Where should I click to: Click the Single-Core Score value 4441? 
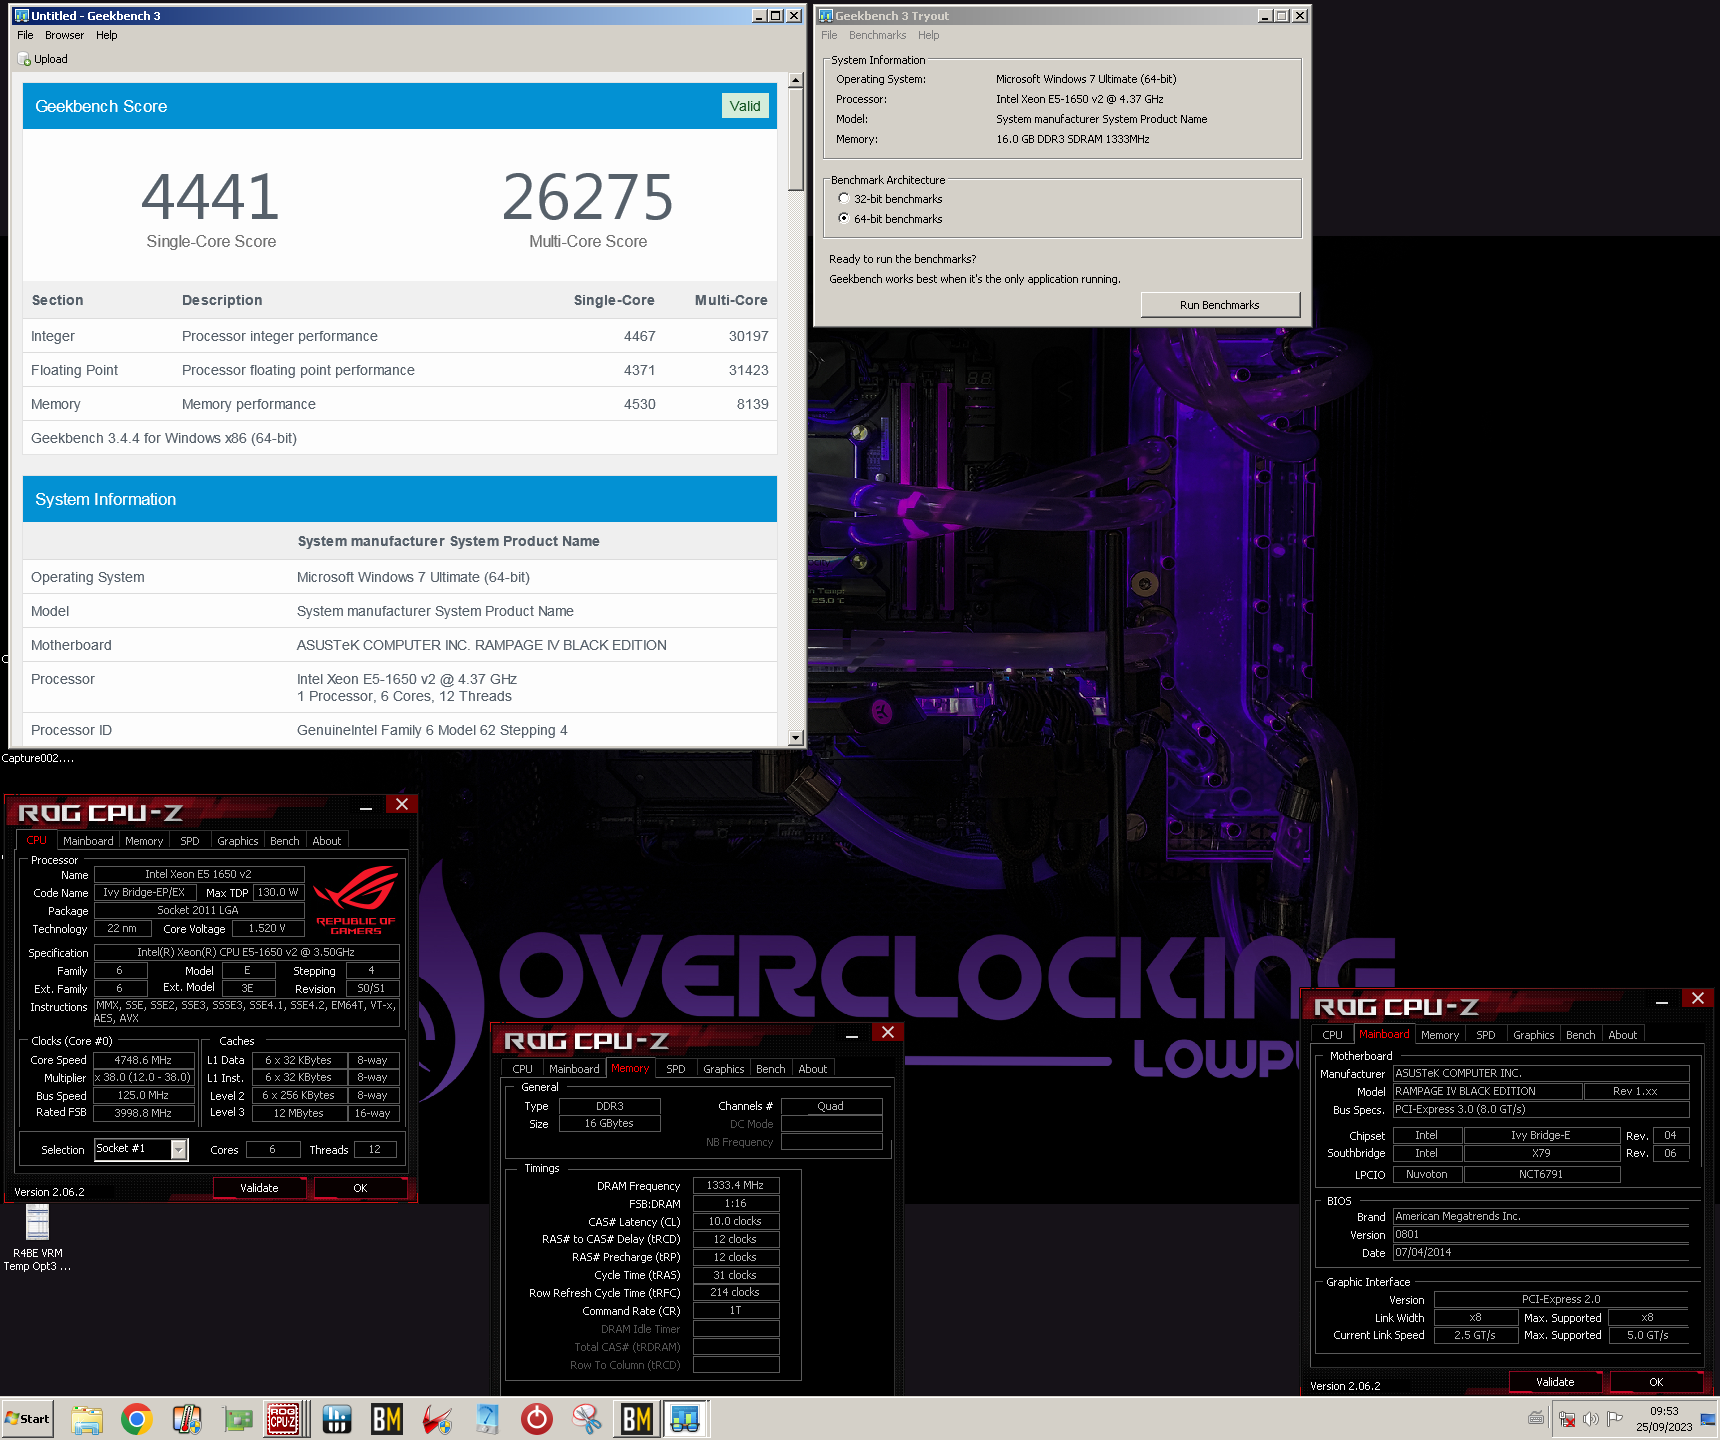click(210, 197)
